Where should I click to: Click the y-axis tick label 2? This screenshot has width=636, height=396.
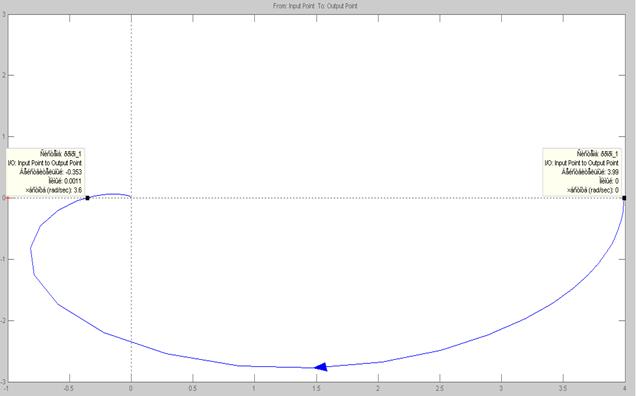4,75
